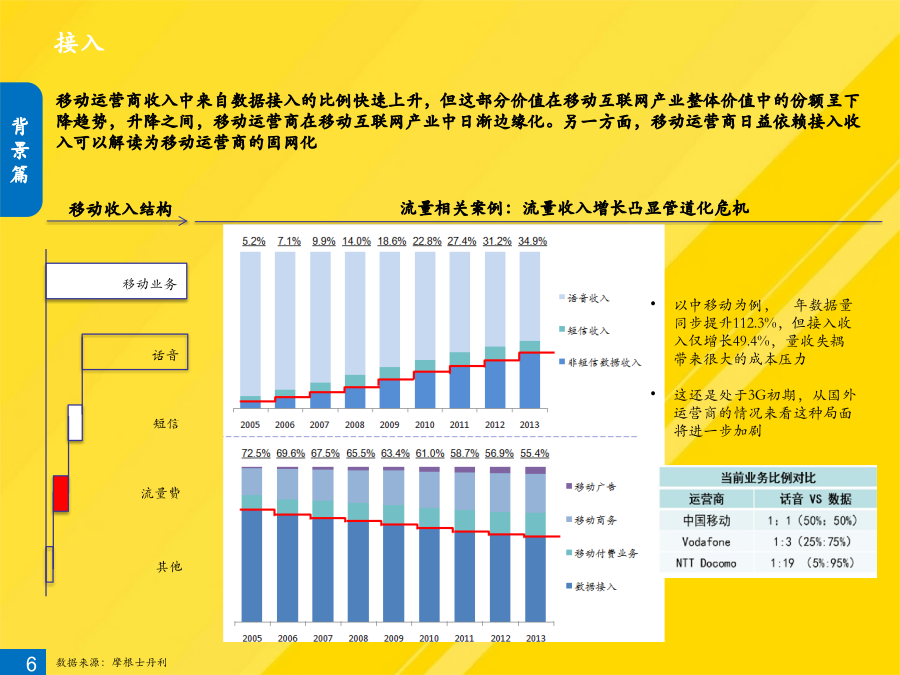
Task: Click the 7.1% data label
Action: tap(289, 241)
